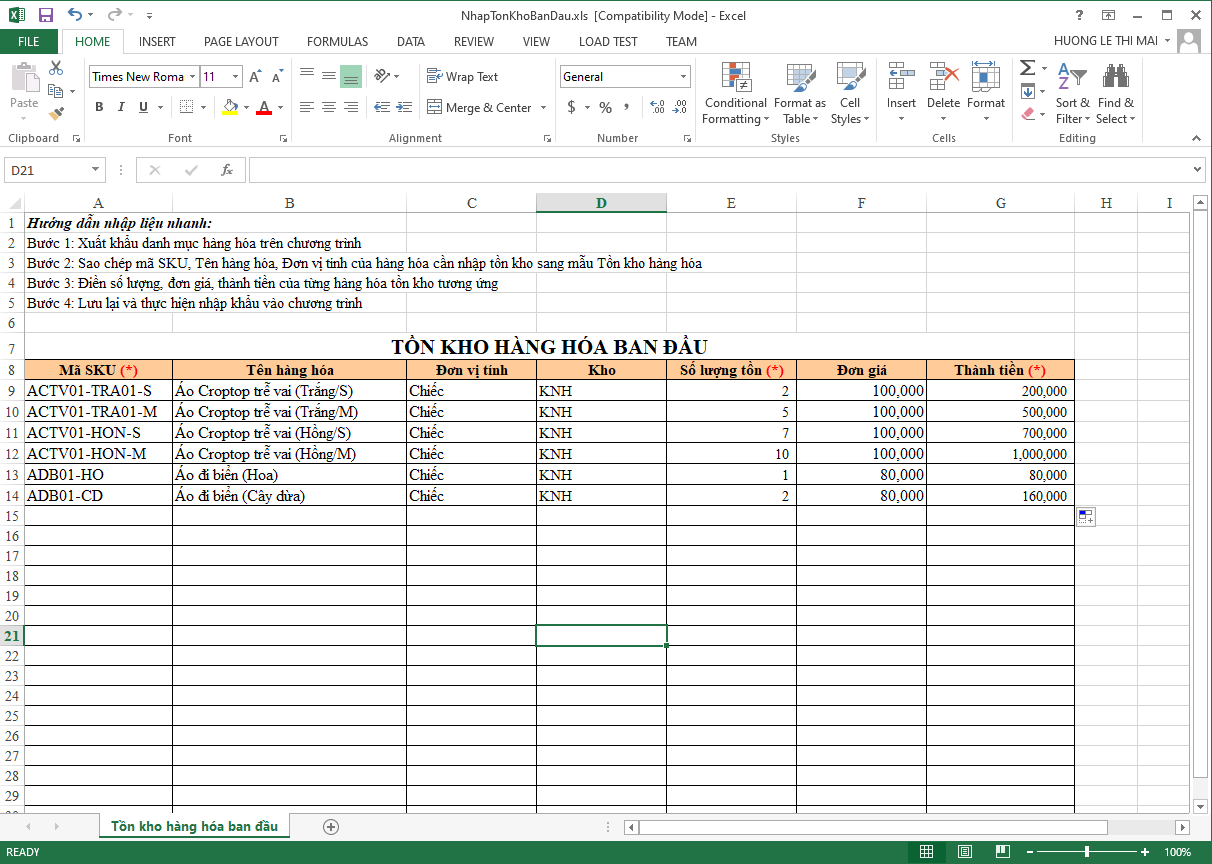Align cell text to the right

tap(350, 107)
